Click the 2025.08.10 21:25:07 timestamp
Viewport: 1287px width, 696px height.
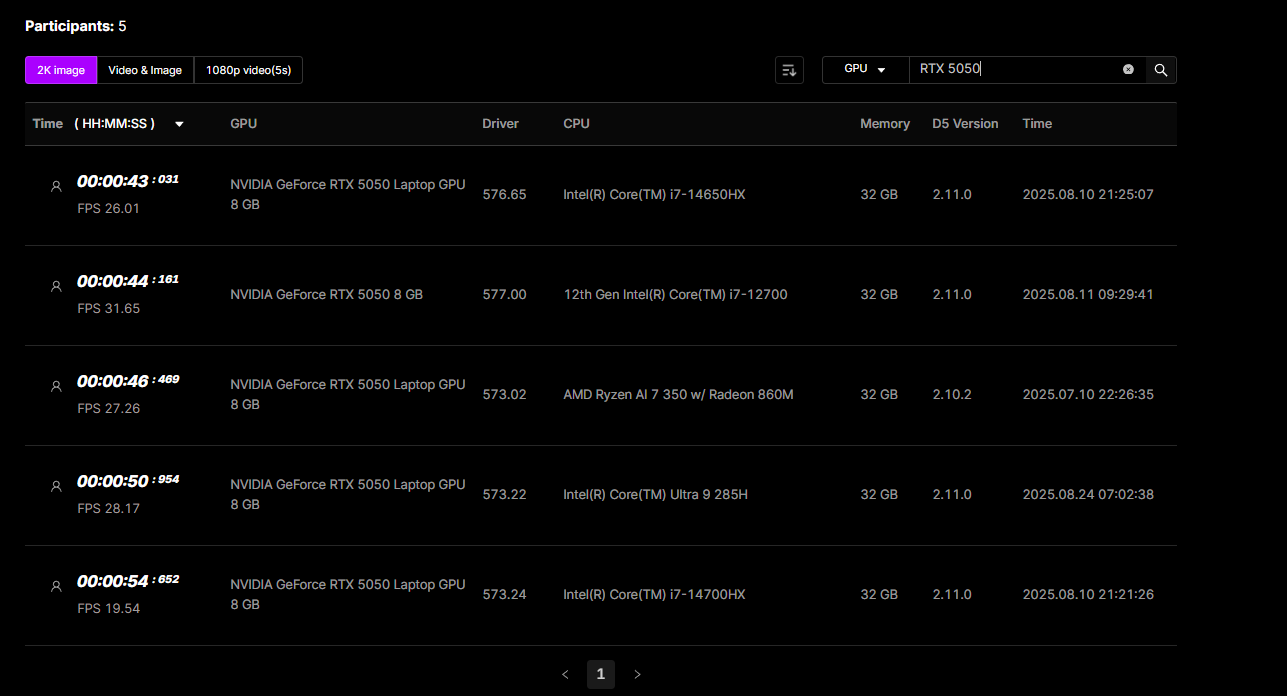(1088, 195)
